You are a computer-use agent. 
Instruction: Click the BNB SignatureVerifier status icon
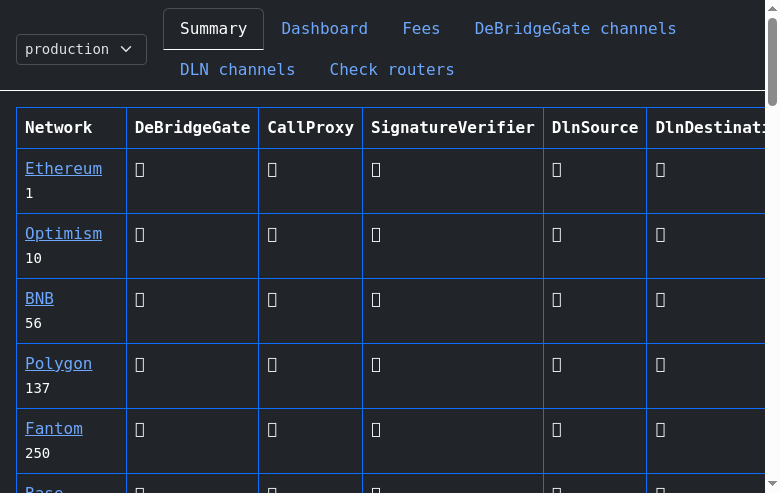pos(376,300)
